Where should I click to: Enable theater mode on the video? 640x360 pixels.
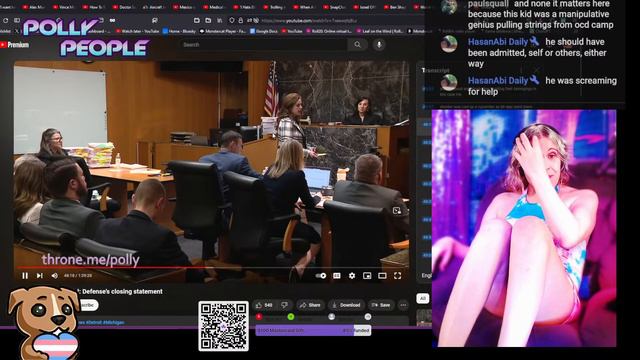tap(382, 276)
